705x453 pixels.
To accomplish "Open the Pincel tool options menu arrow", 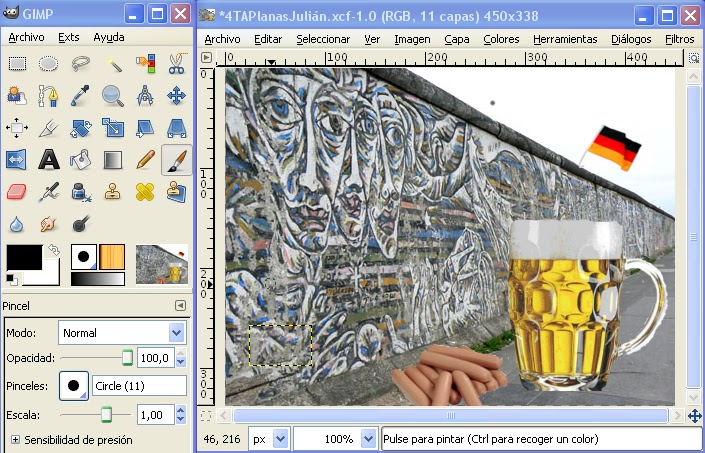I will (180, 306).
